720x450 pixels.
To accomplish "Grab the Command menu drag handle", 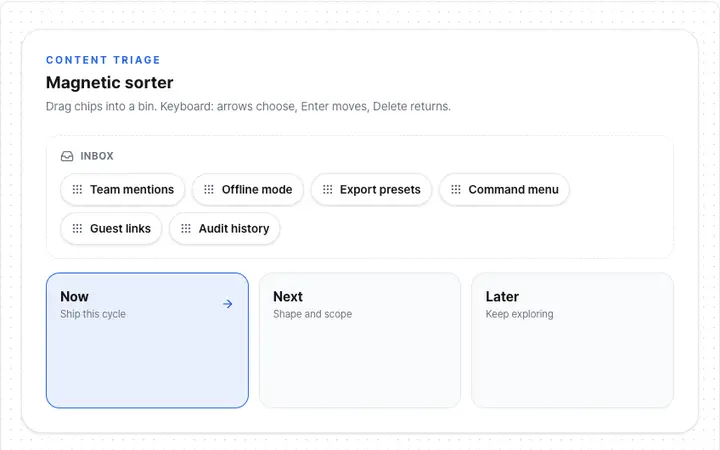I will tap(456, 189).
